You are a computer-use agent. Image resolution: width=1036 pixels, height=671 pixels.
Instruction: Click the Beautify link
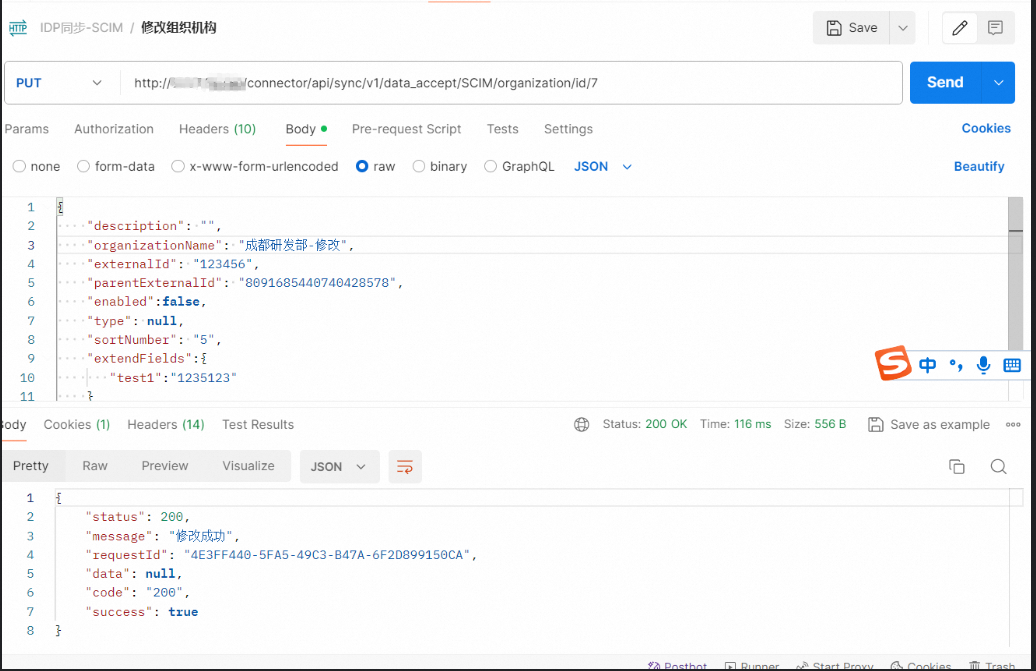coord(979,167)
